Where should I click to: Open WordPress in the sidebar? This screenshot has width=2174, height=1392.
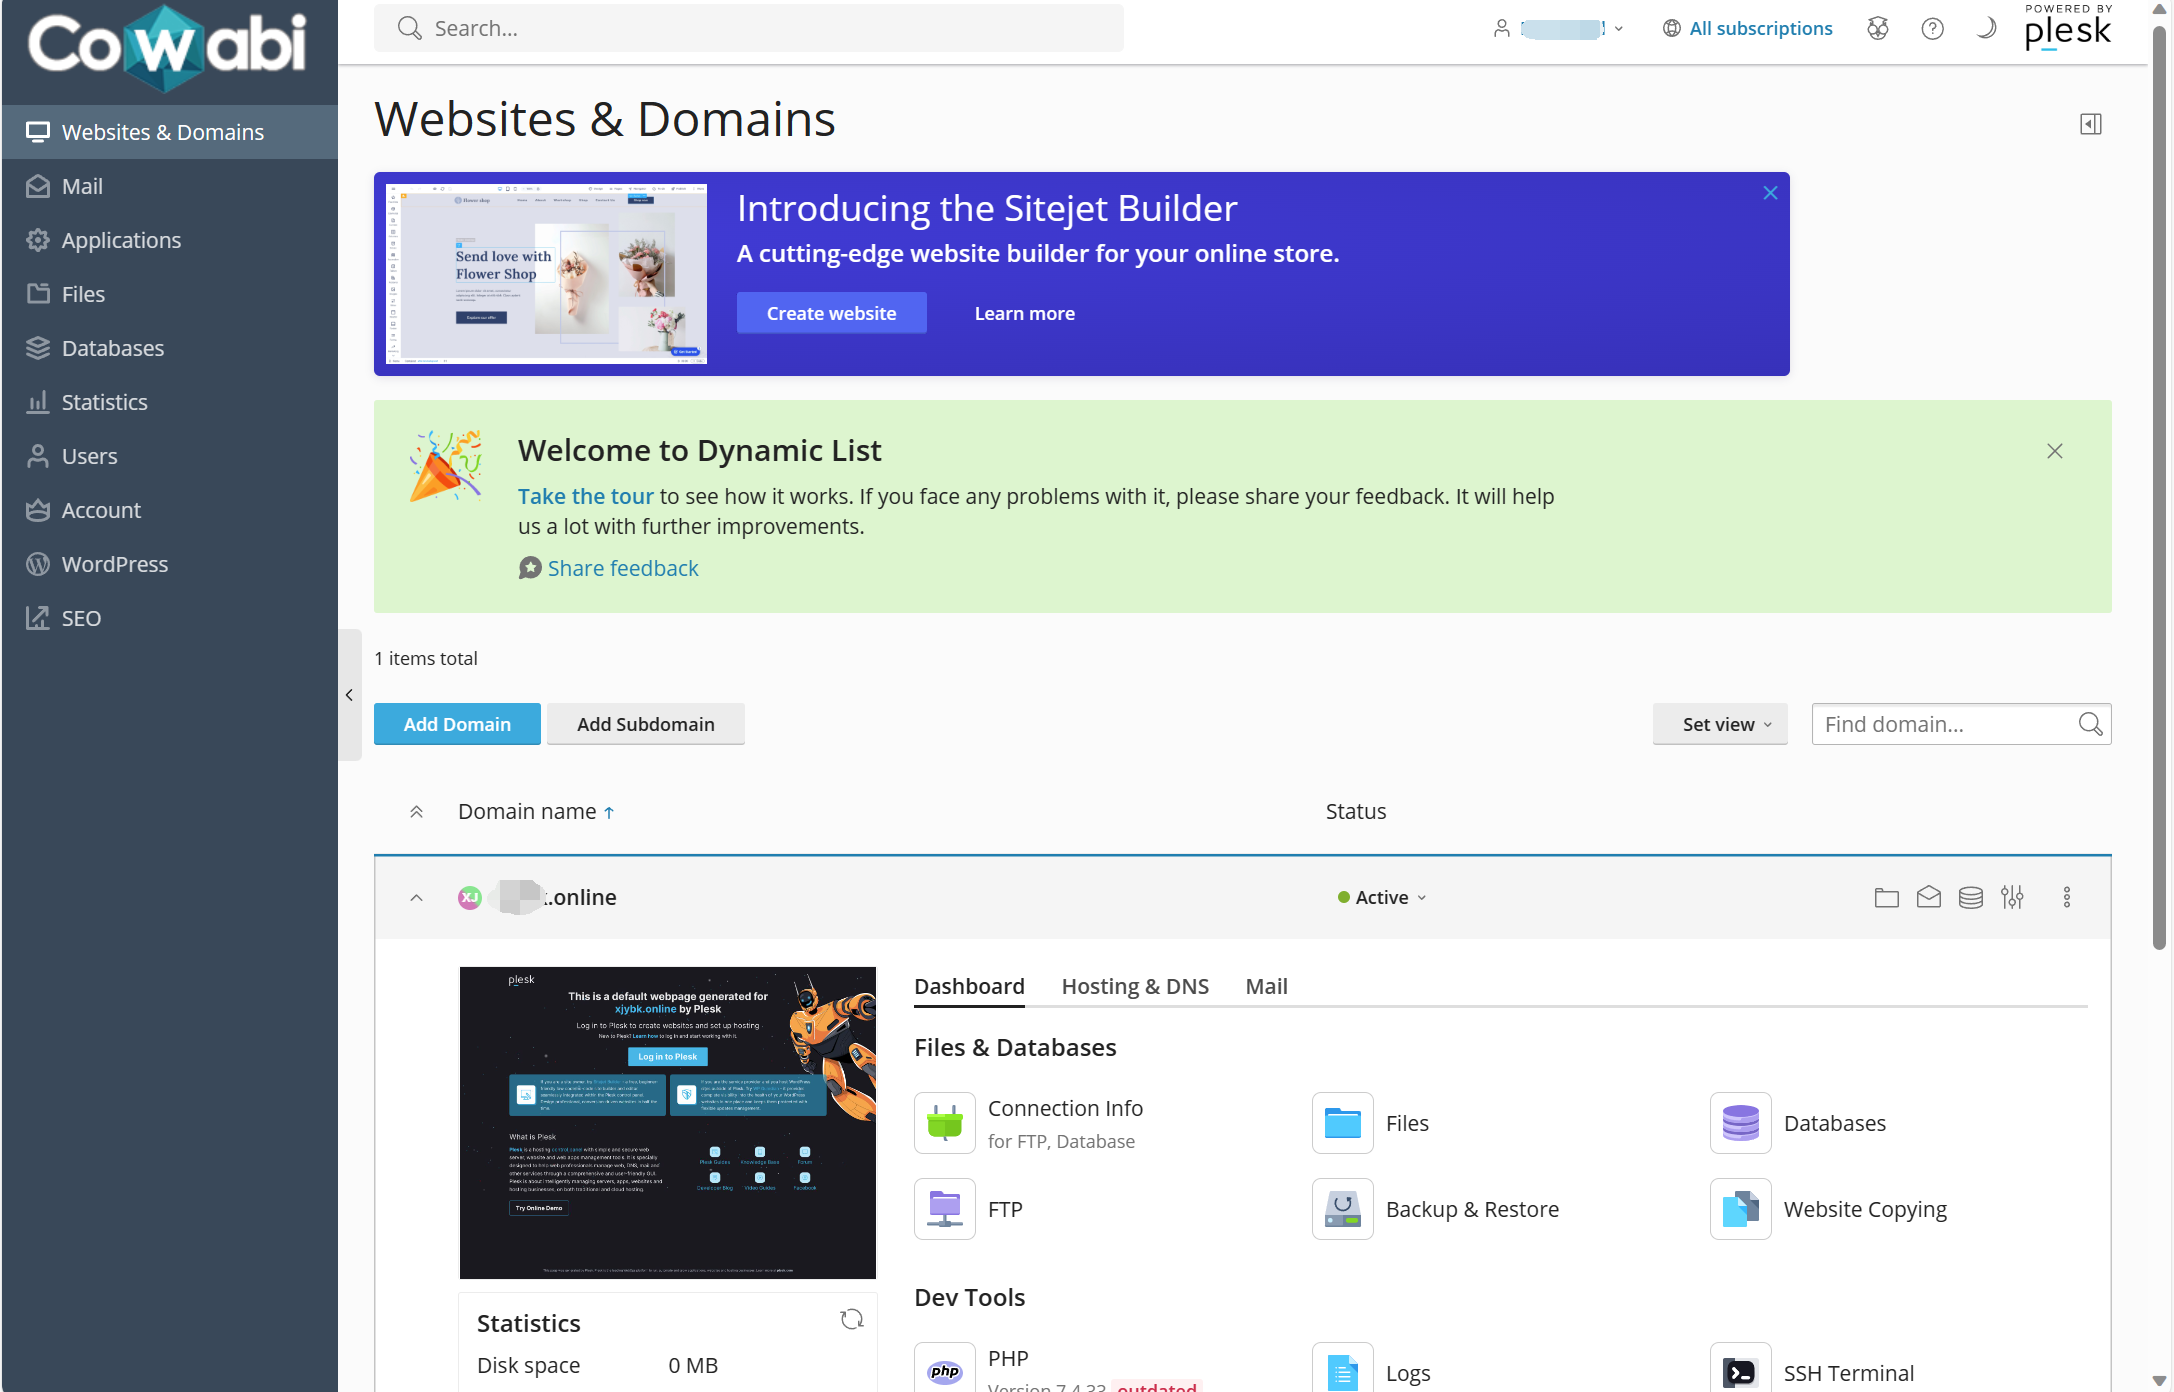(x=114, y=564)
